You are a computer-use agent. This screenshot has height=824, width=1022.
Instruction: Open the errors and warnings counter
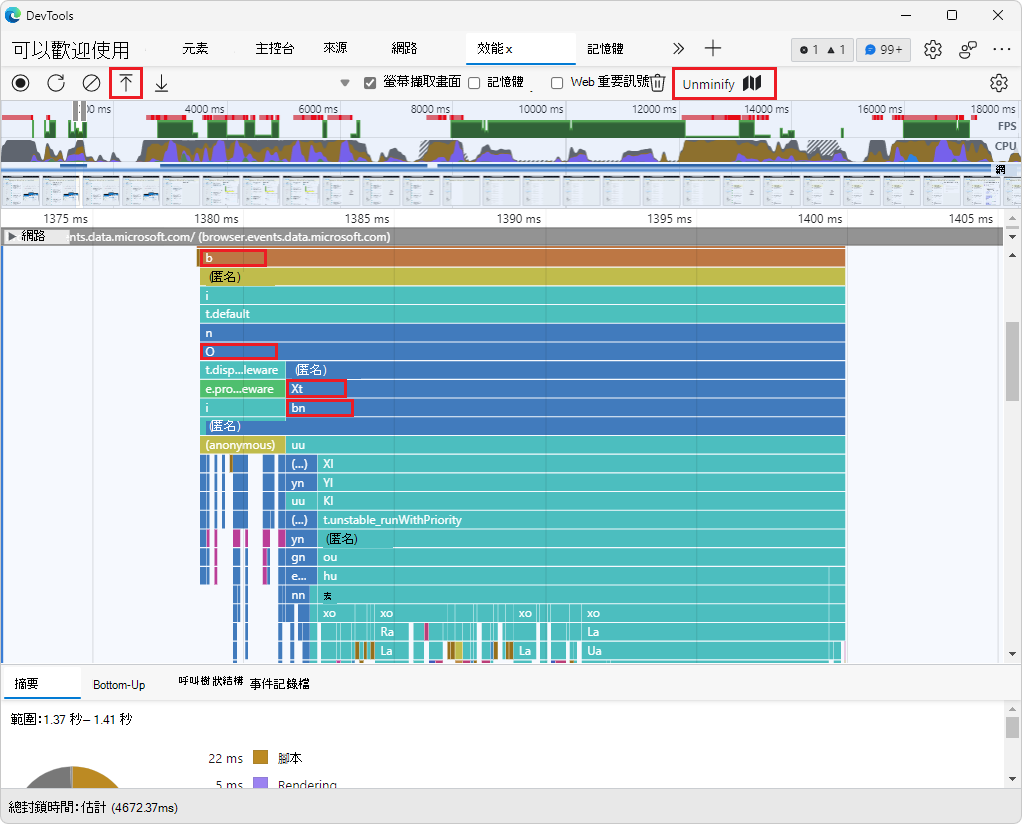point(823,50)
